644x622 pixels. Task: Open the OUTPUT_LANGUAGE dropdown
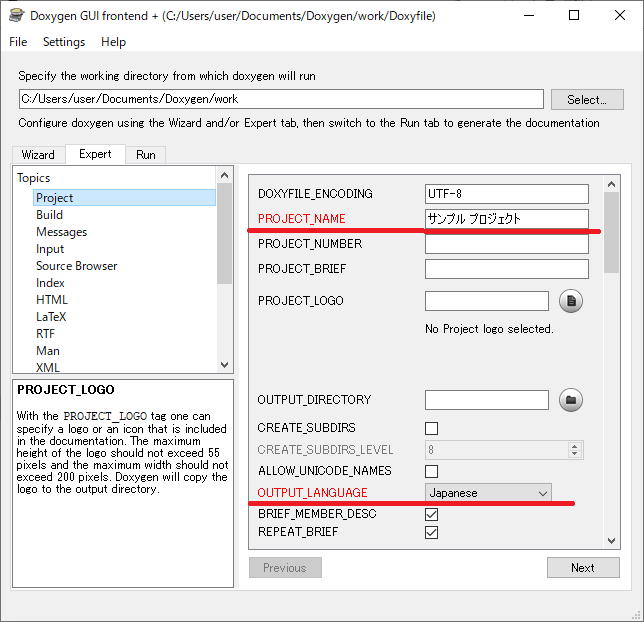pyautogui.click(x=488, y=493)
